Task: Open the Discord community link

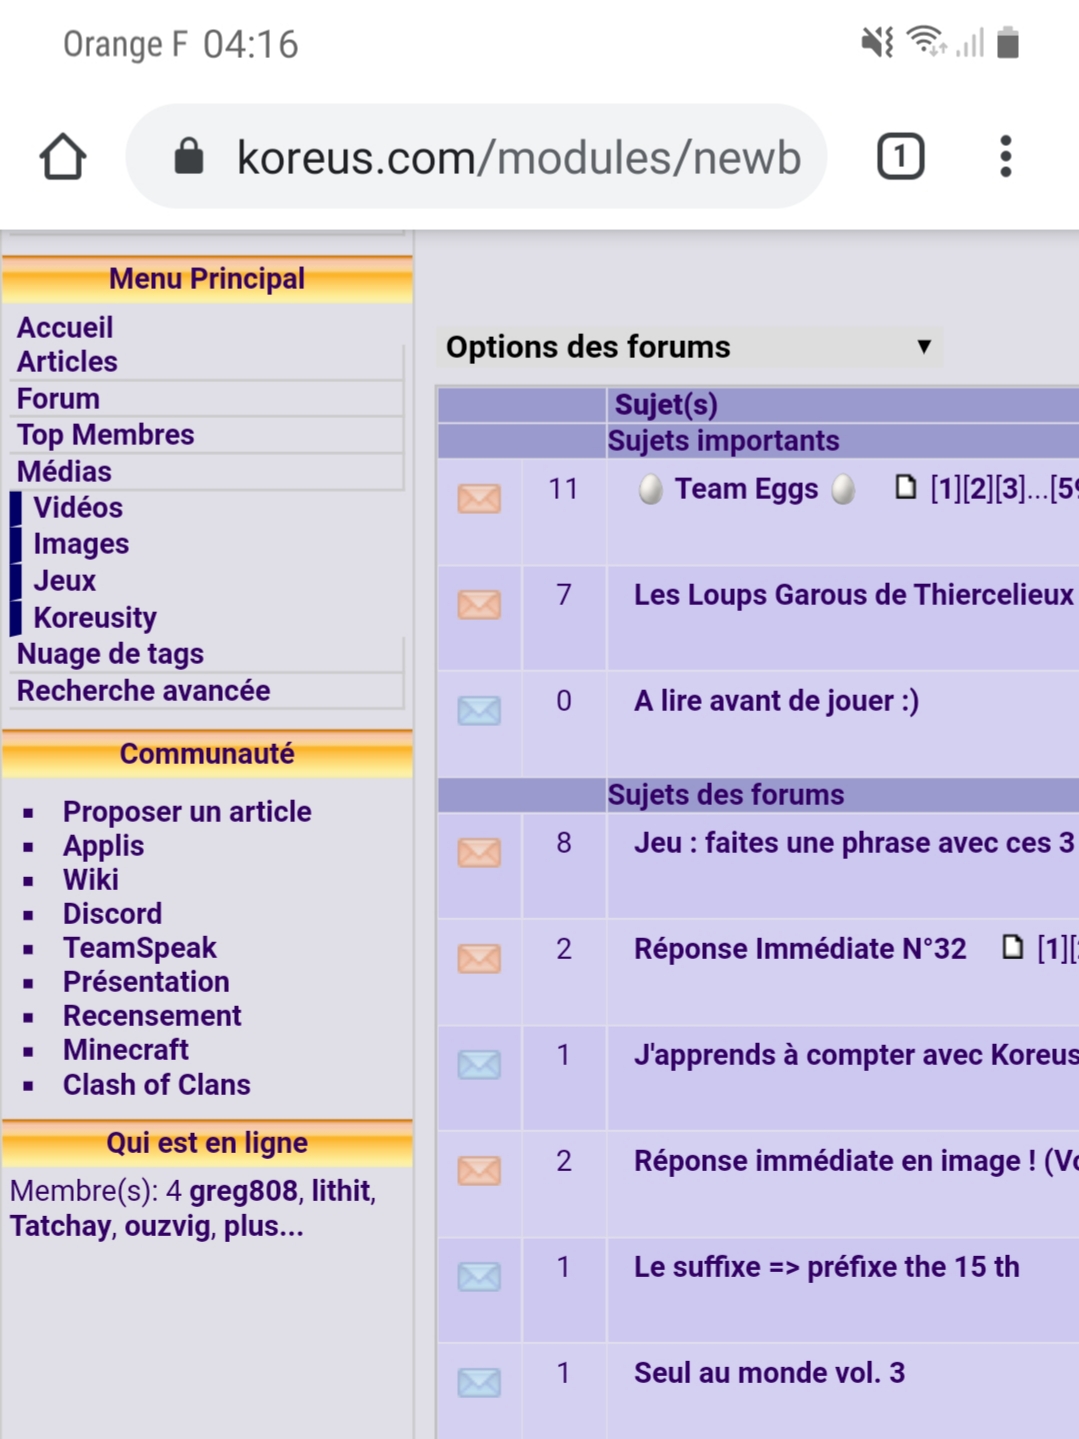Action: click(112, 914)
